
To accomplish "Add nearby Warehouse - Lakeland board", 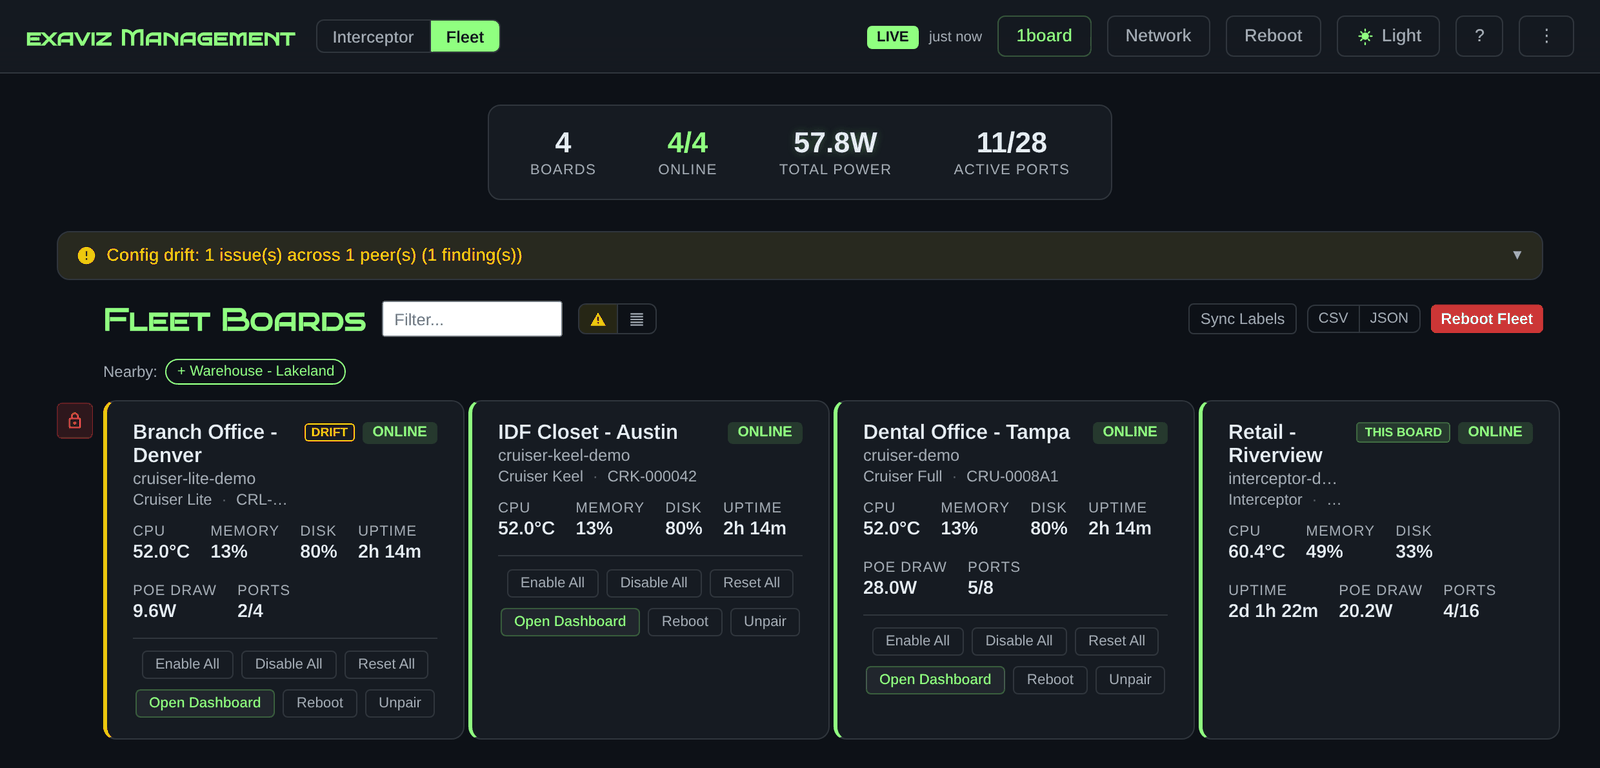I will [255, 371].
